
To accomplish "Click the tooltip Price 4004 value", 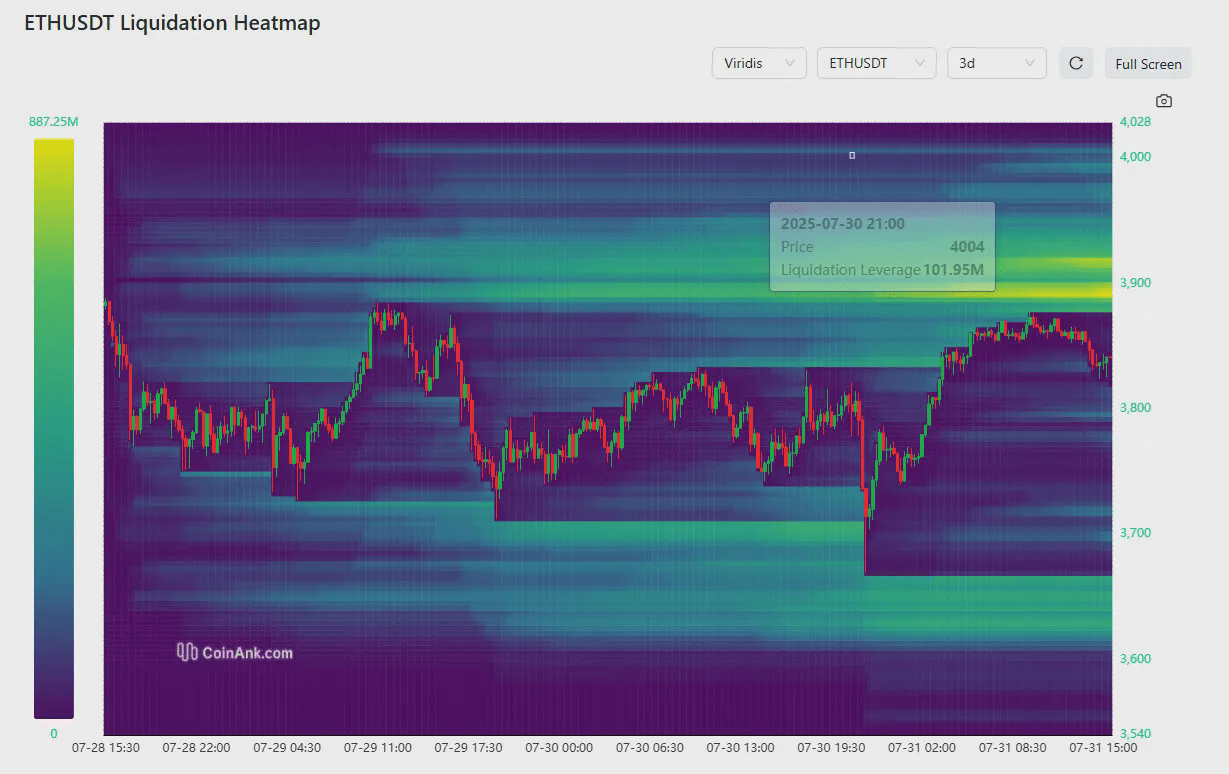I will [967, 247].
